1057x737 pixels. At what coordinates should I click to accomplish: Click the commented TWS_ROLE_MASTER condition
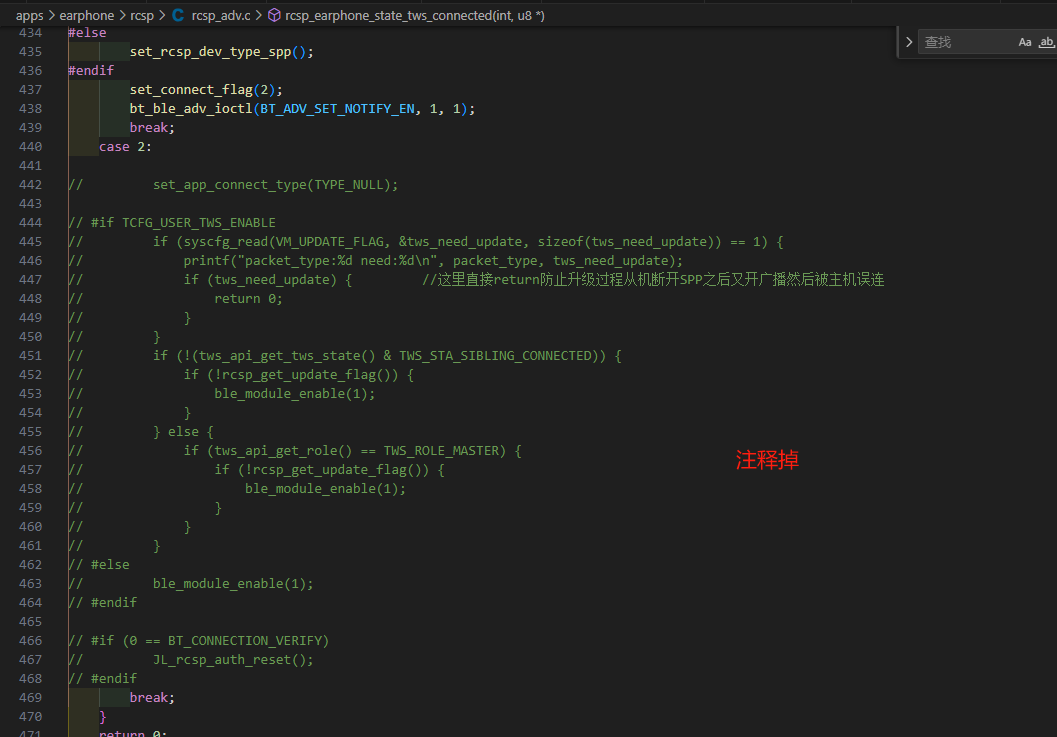(353, 450)
